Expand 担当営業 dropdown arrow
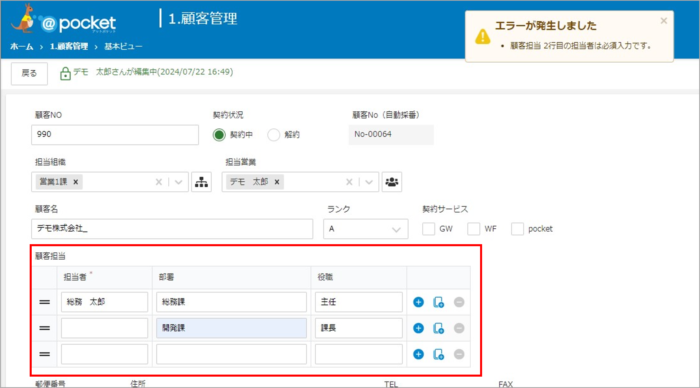Viewport: 700px width, 388px height. point(369,182)
